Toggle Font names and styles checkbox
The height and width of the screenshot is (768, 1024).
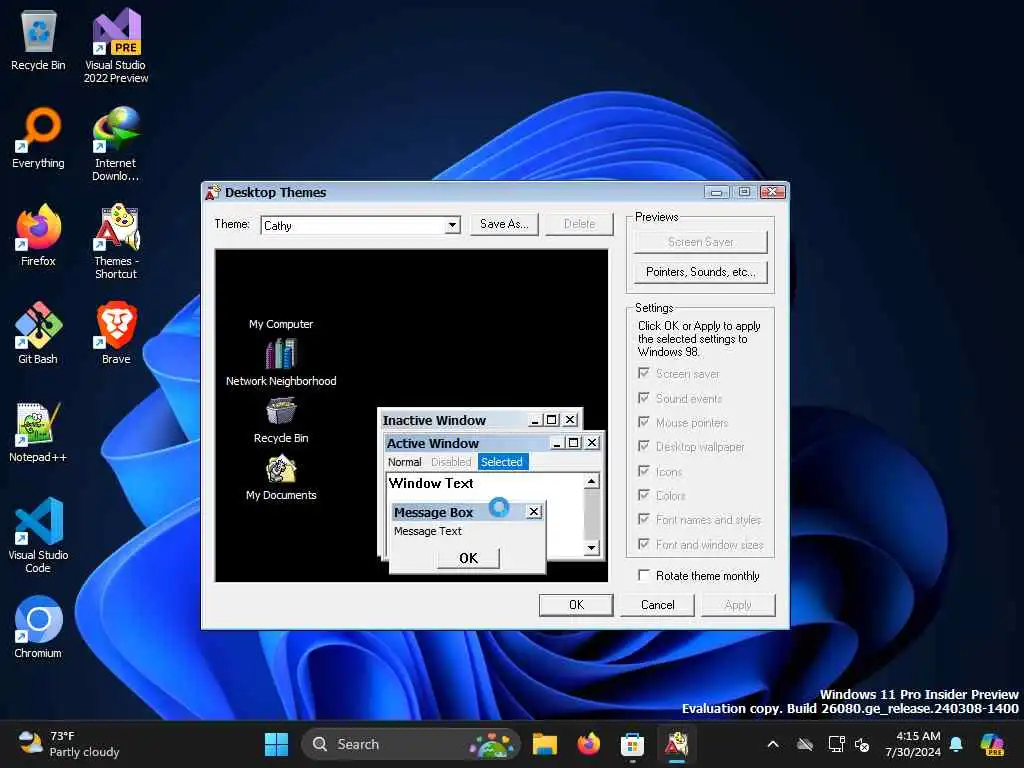[644, 519]
